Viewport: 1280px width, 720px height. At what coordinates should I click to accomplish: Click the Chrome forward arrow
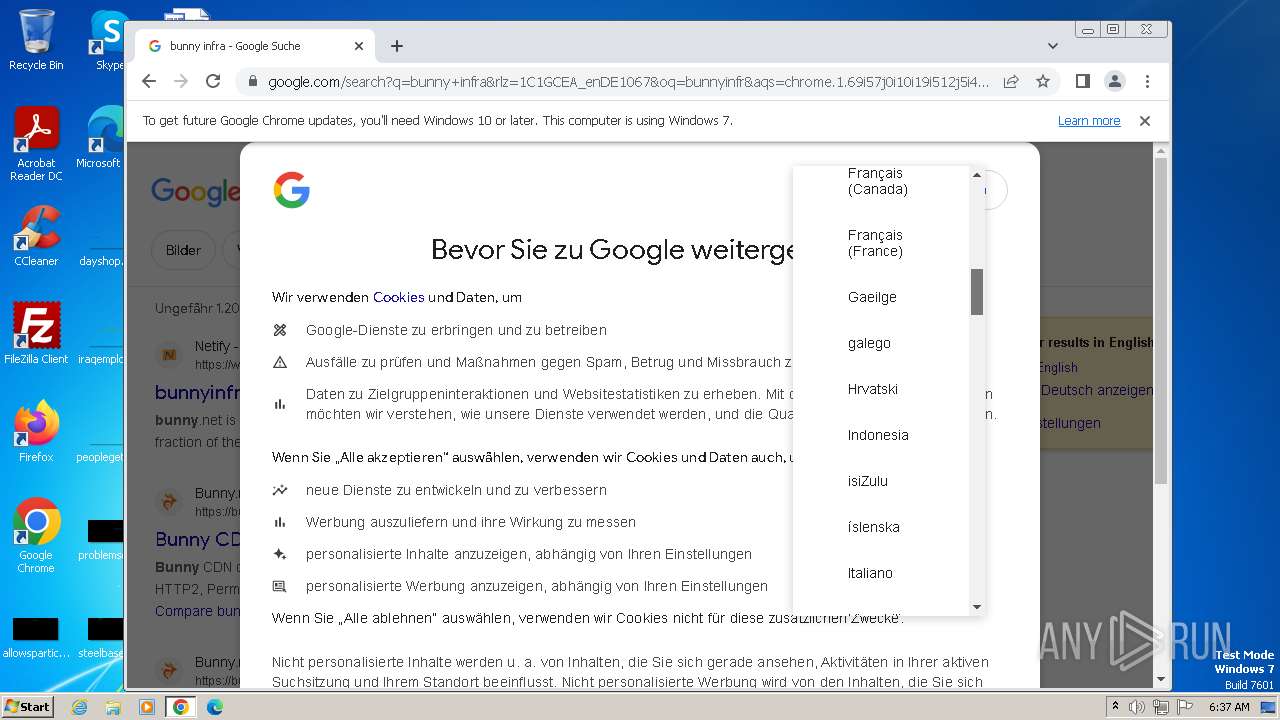(x=181, y=81)
